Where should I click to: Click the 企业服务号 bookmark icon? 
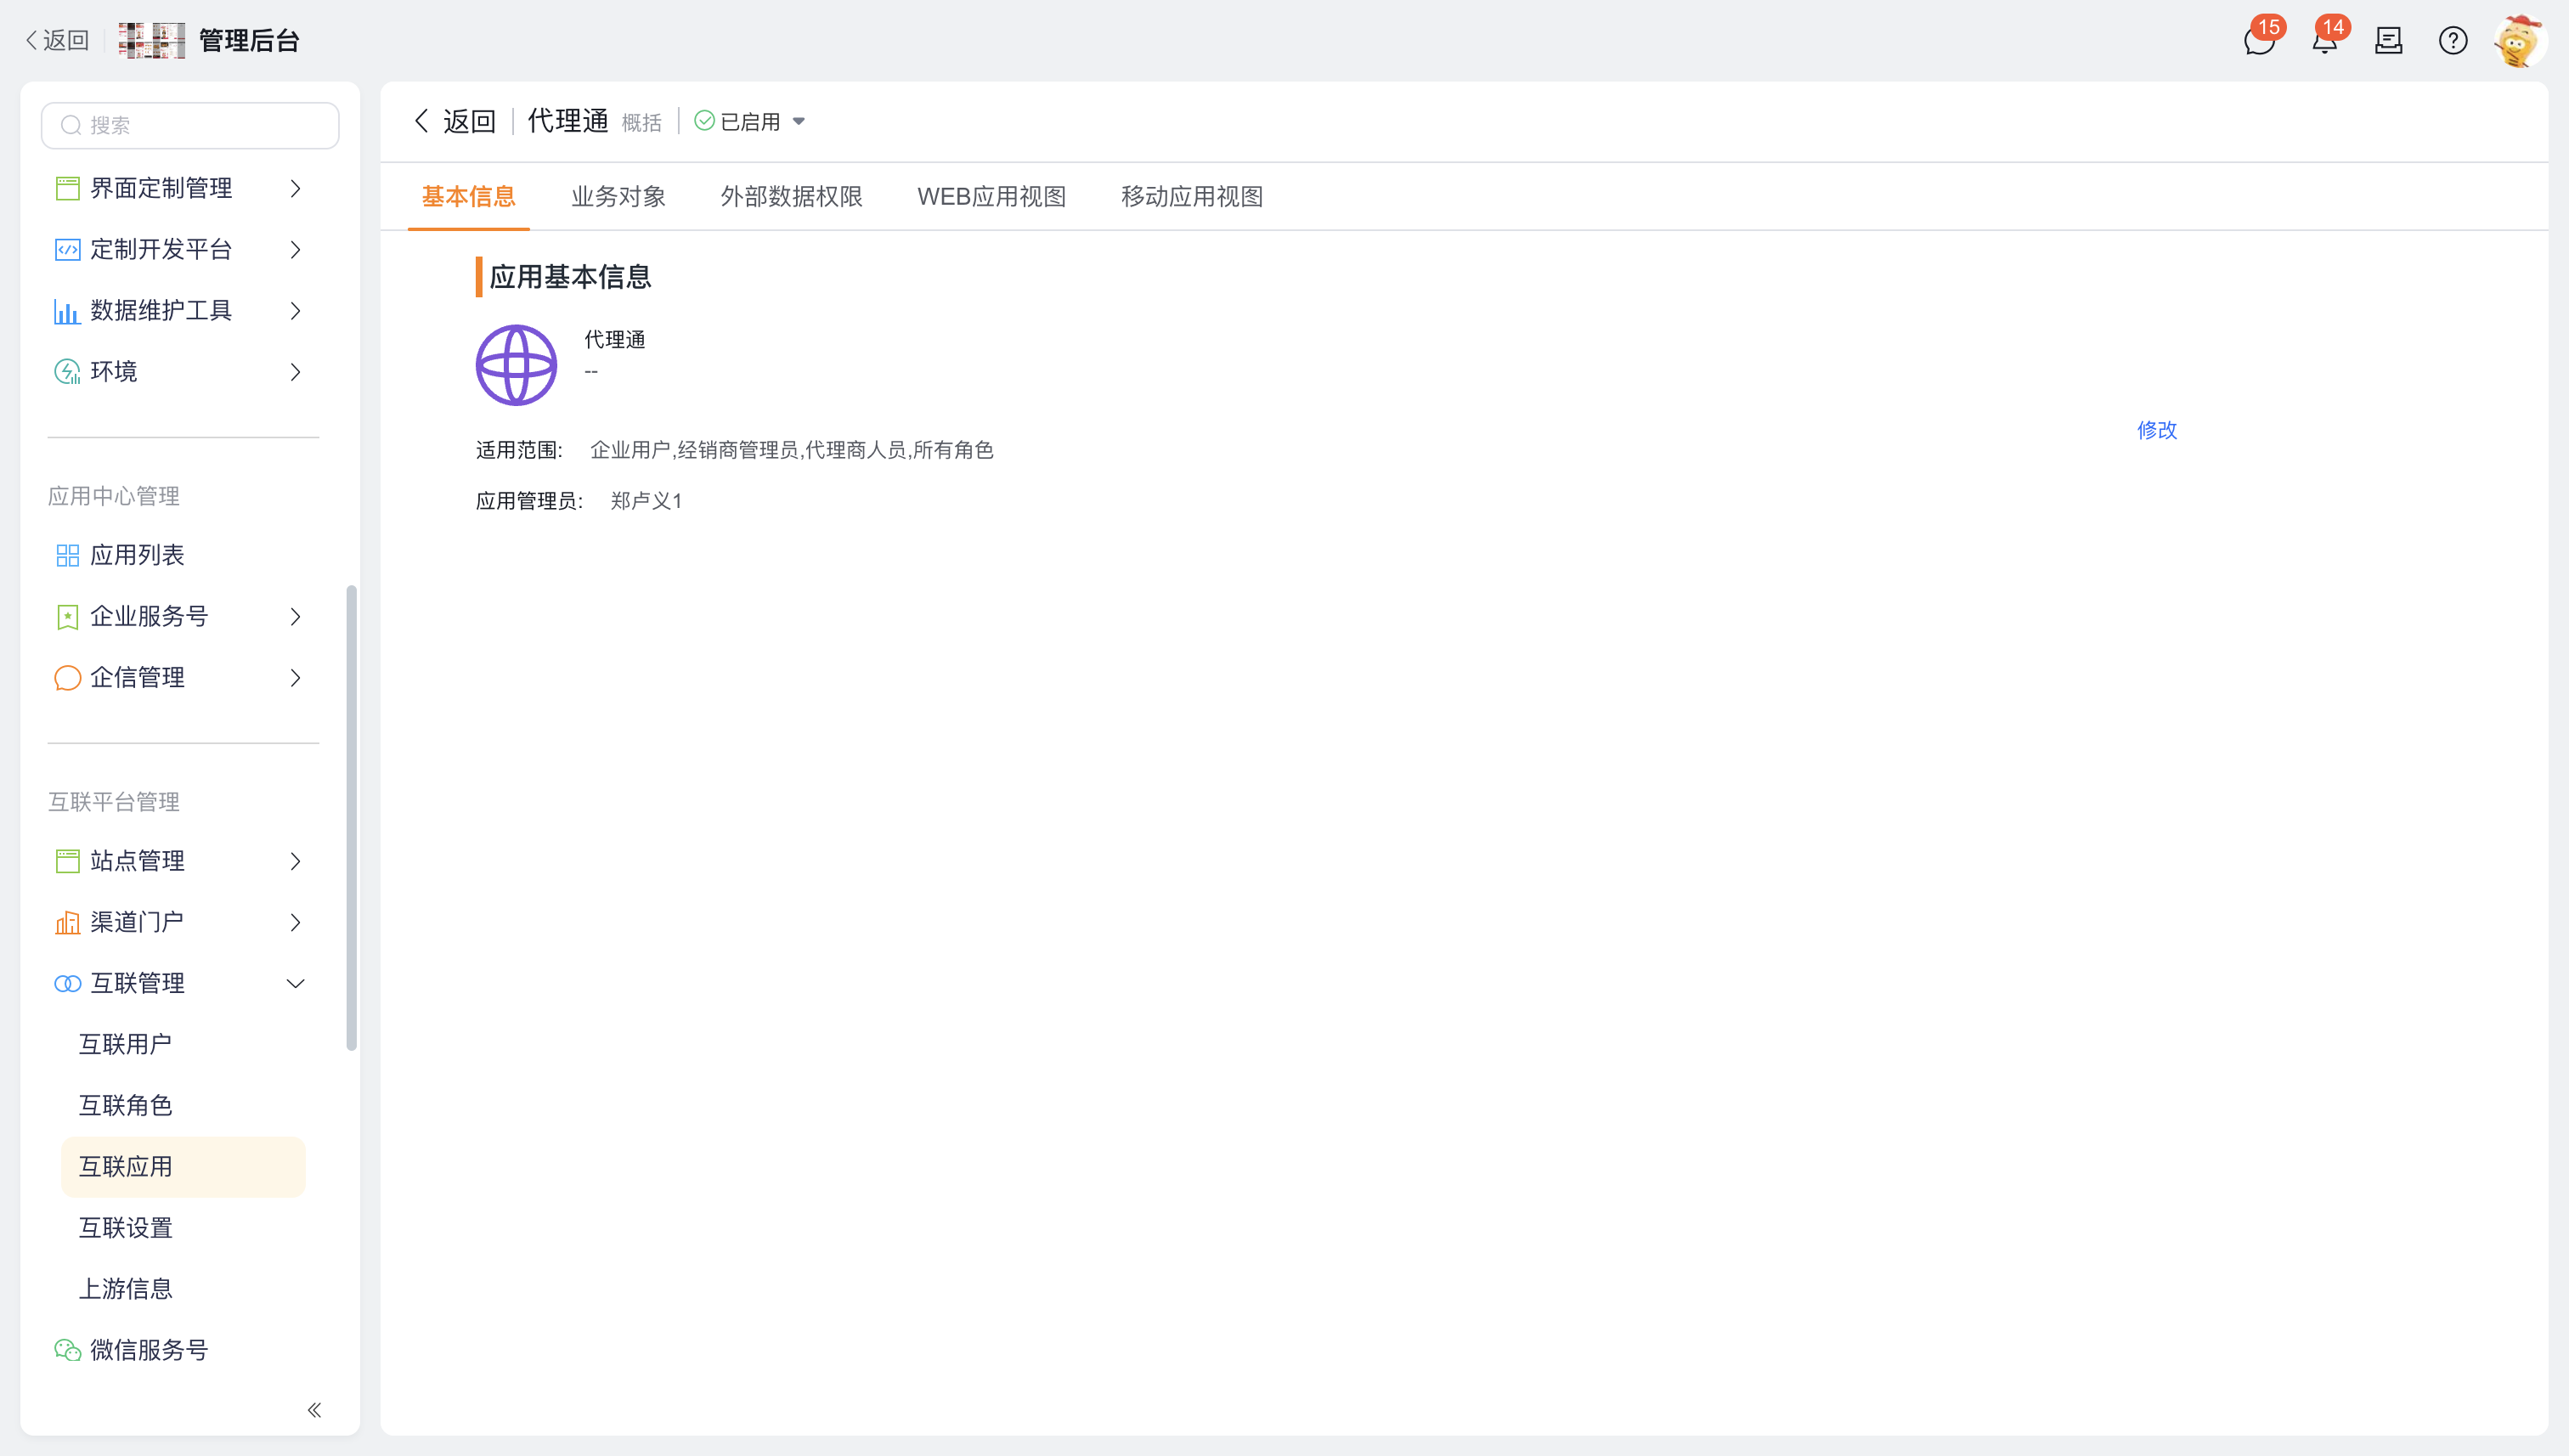[67, 617]
